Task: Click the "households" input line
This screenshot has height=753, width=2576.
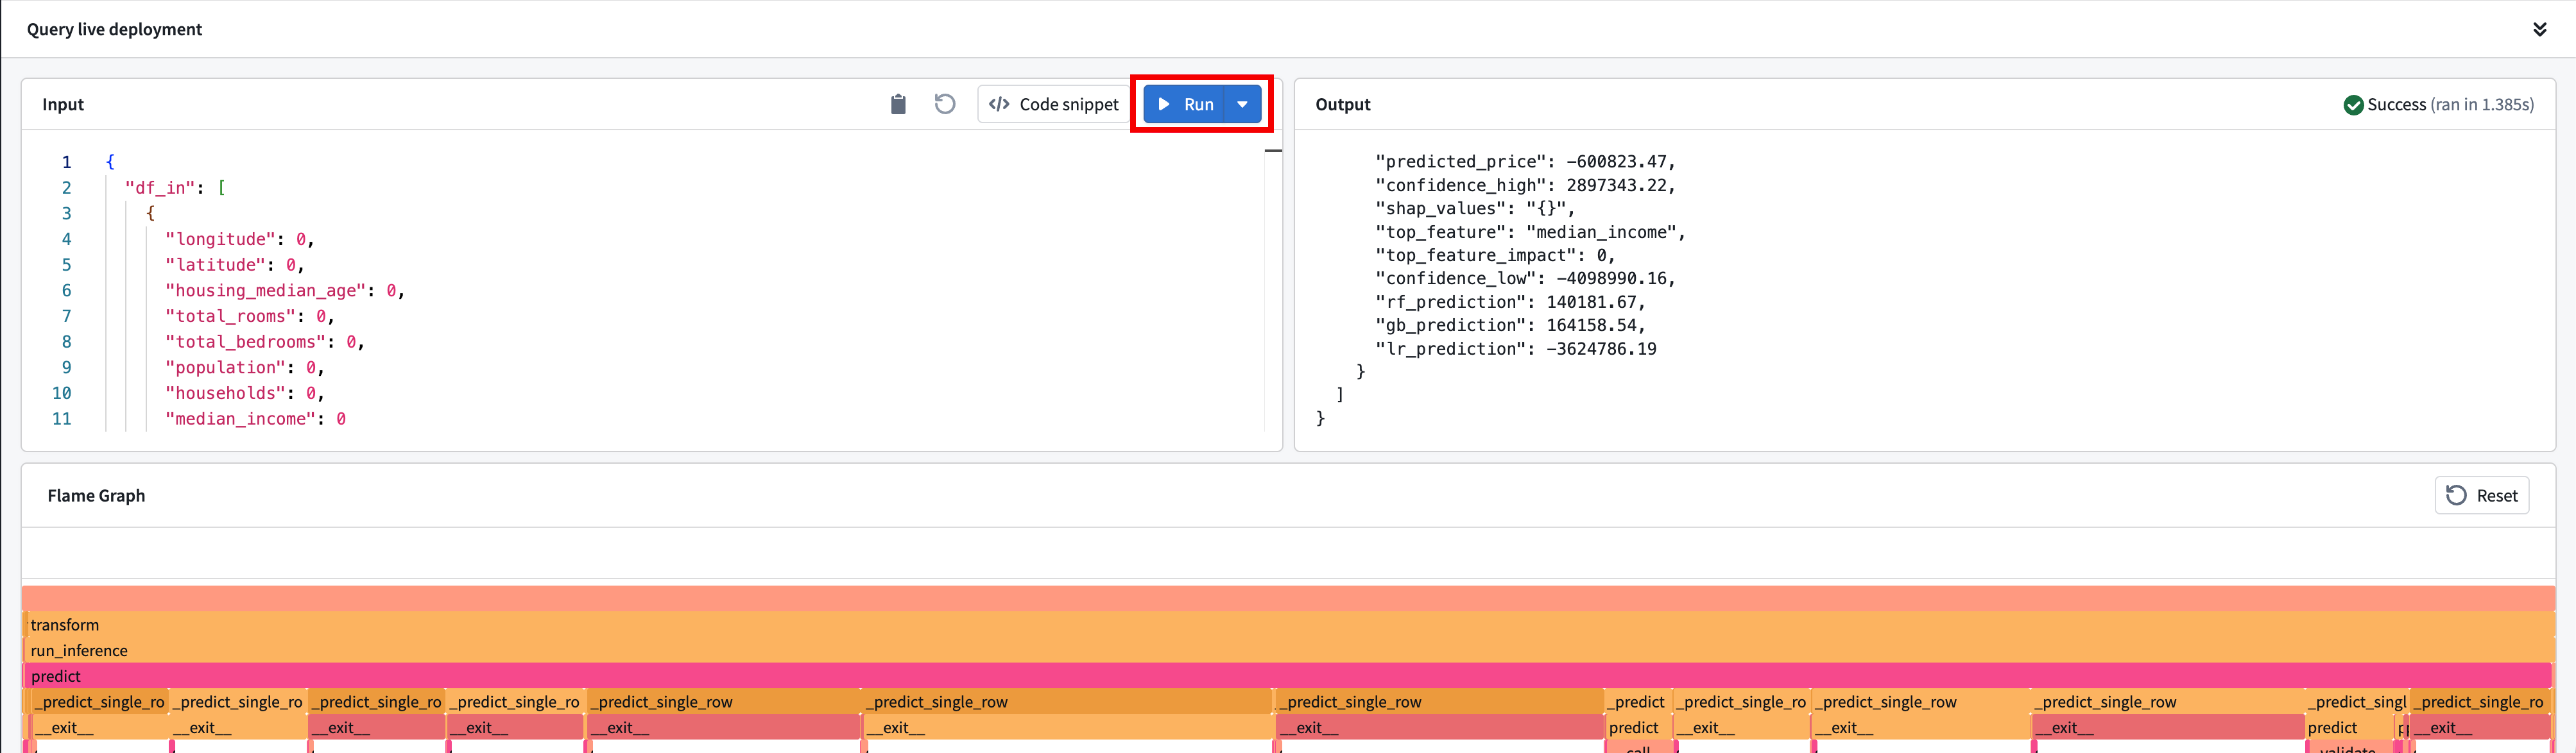Action: [x=245, y=393]
